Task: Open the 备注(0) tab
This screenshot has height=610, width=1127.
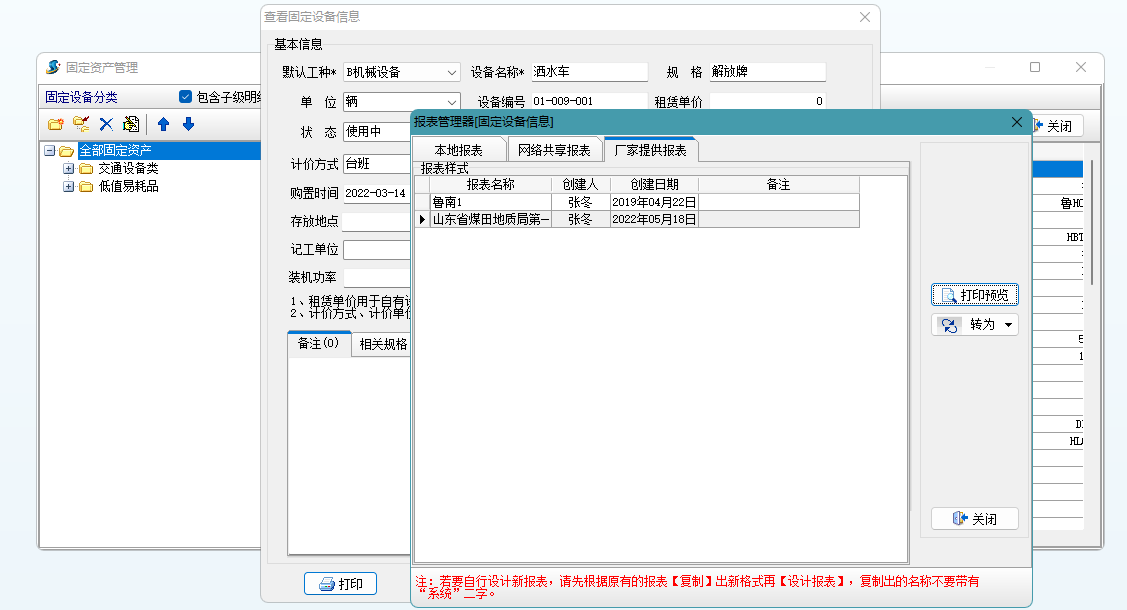Action: 318,344
